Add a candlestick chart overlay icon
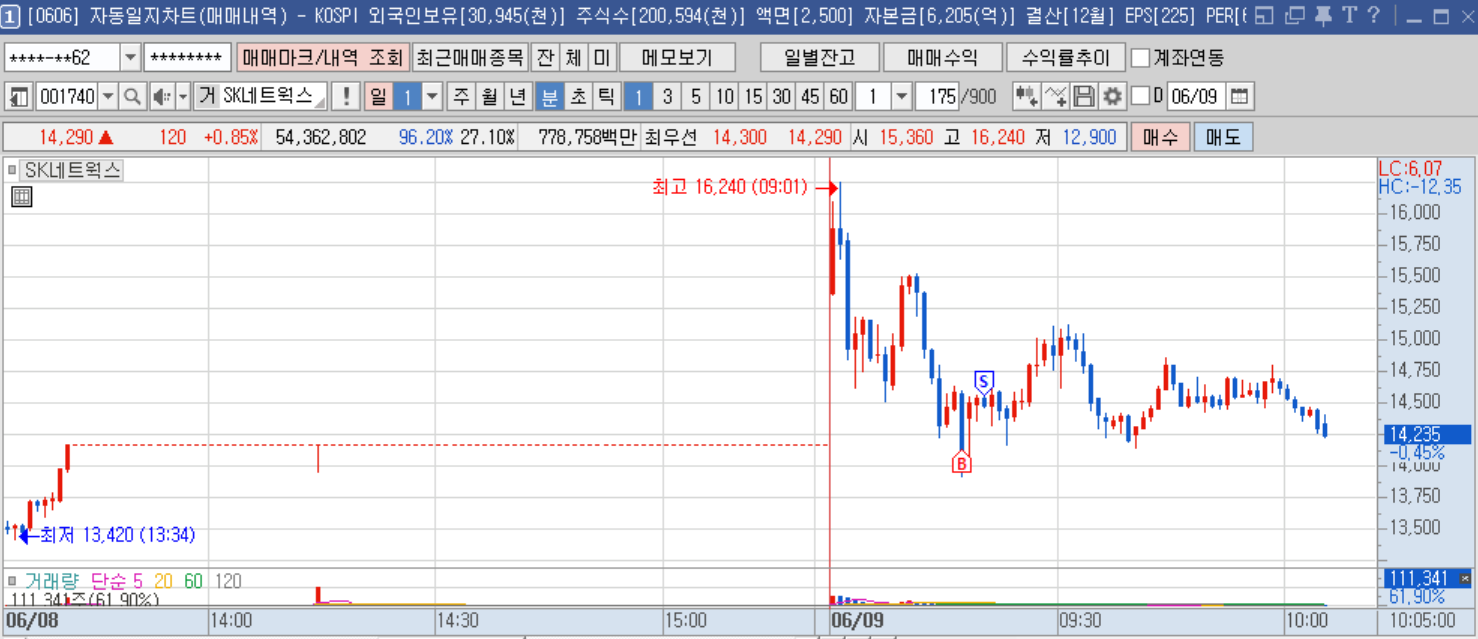 pyautogui.click(x=1026, y=97)
